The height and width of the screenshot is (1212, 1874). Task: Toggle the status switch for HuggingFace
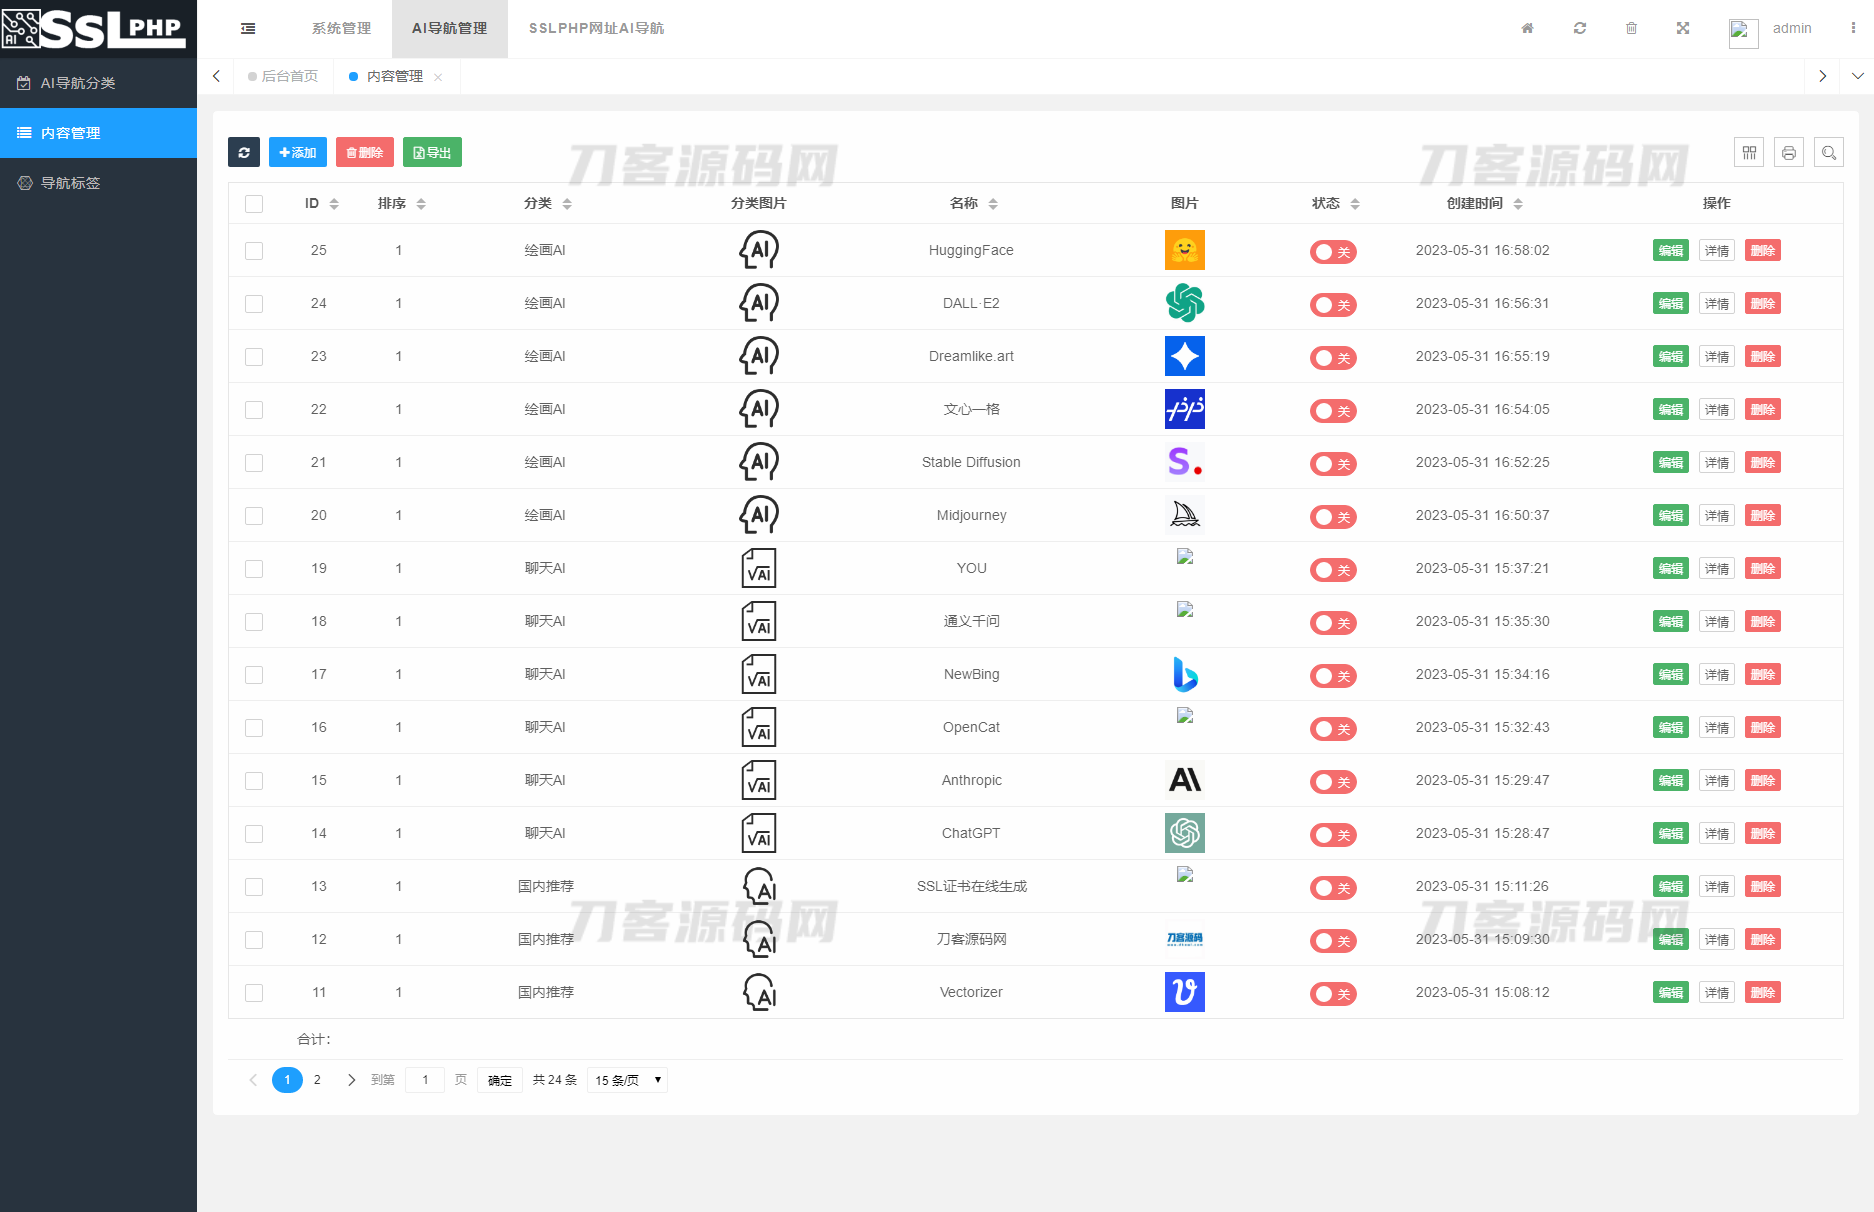pyautogui.click(x=1333, y=252)
